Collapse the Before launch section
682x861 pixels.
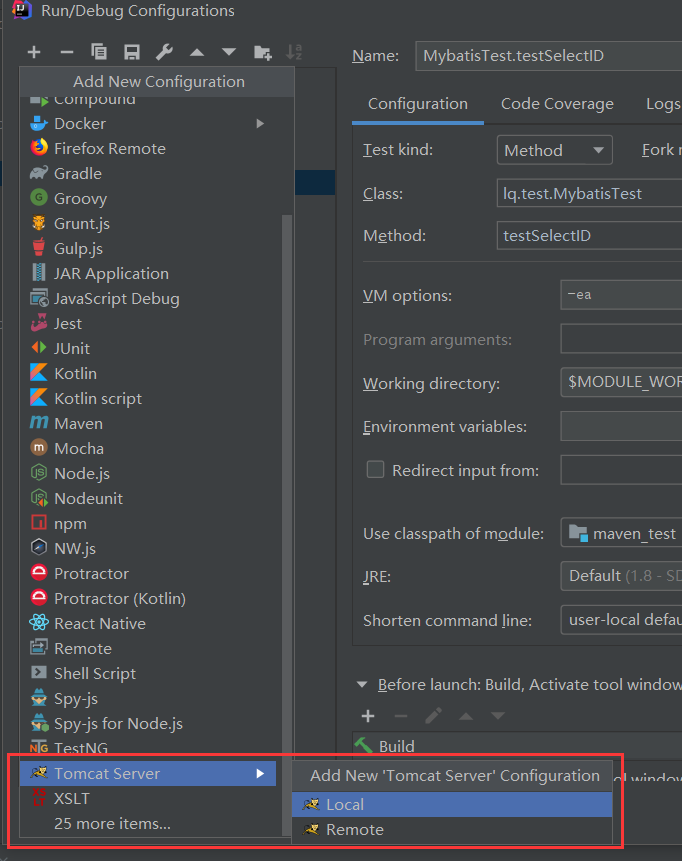pos(362,685)
